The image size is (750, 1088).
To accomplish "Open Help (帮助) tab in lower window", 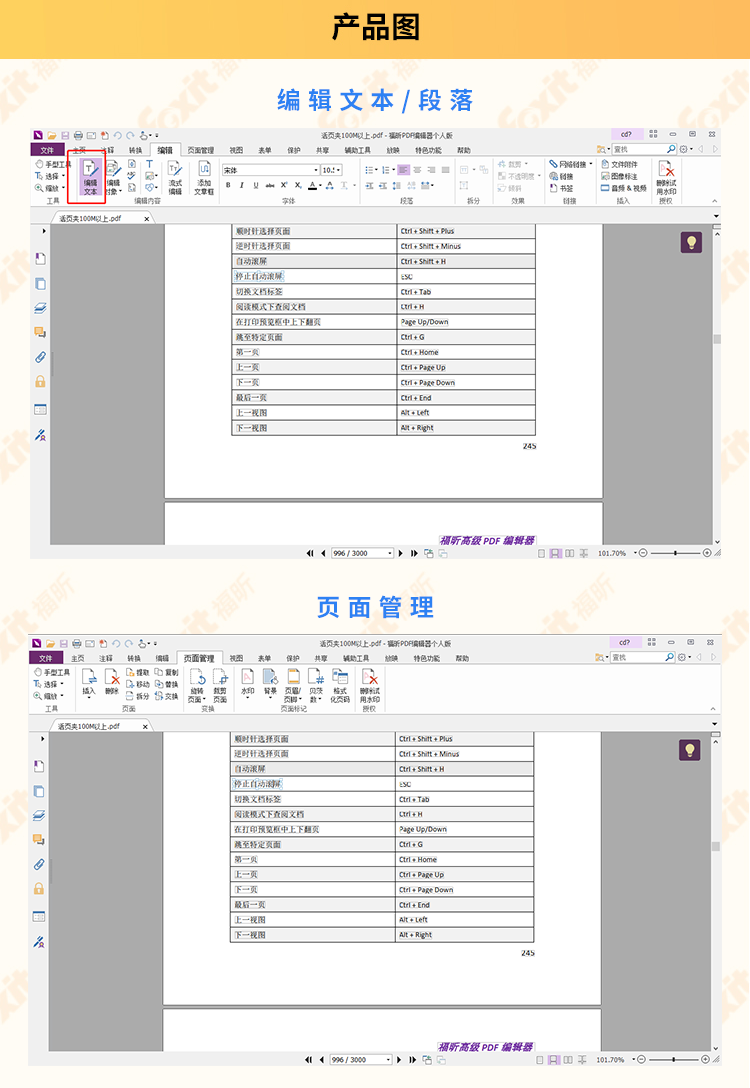I will [462, 658].
